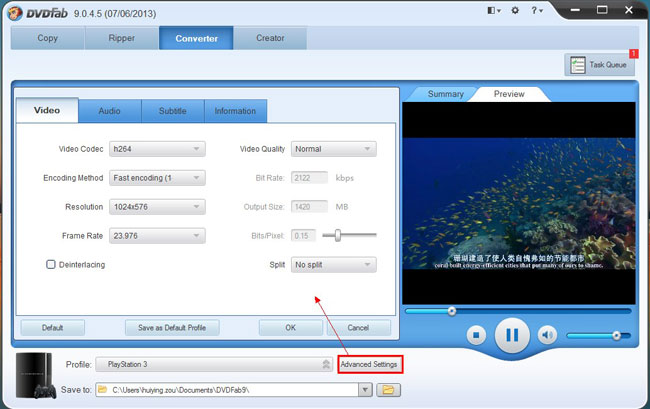Enable the Deinterlacing checkbox
Image resolution: width=650 pixels, height=409 pixels.
(x=51, y=264)
